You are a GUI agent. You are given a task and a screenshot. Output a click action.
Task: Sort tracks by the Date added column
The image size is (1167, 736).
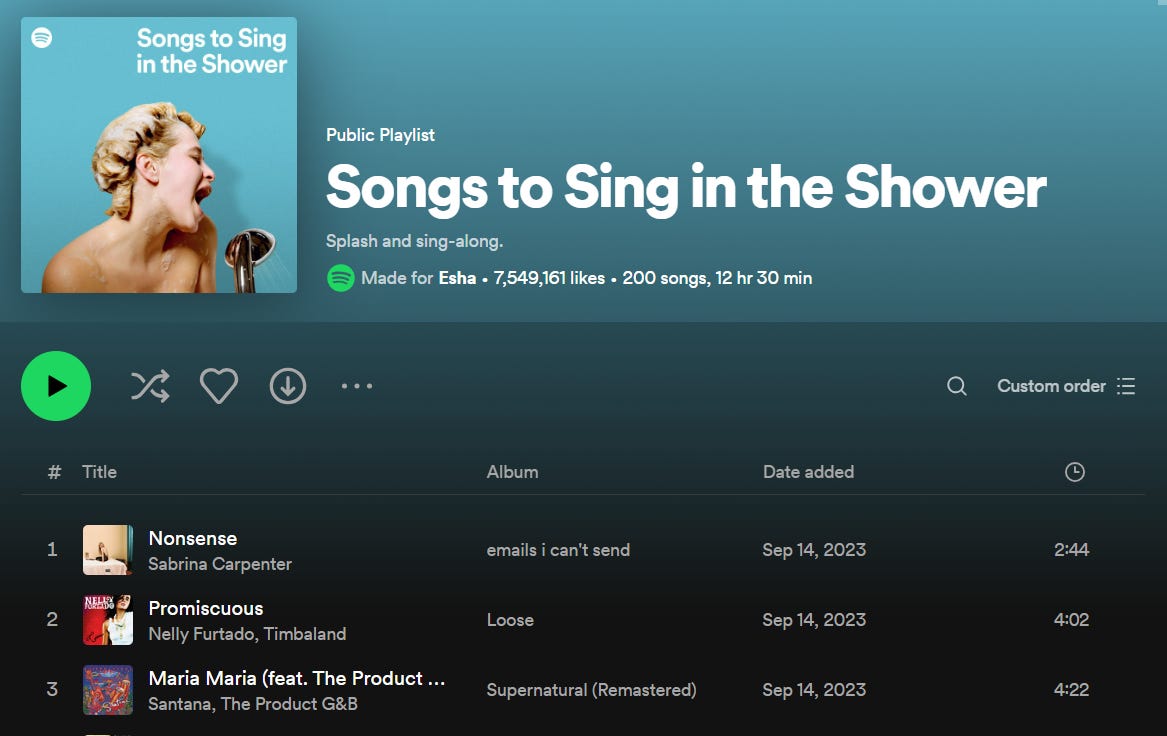[809, 471]
